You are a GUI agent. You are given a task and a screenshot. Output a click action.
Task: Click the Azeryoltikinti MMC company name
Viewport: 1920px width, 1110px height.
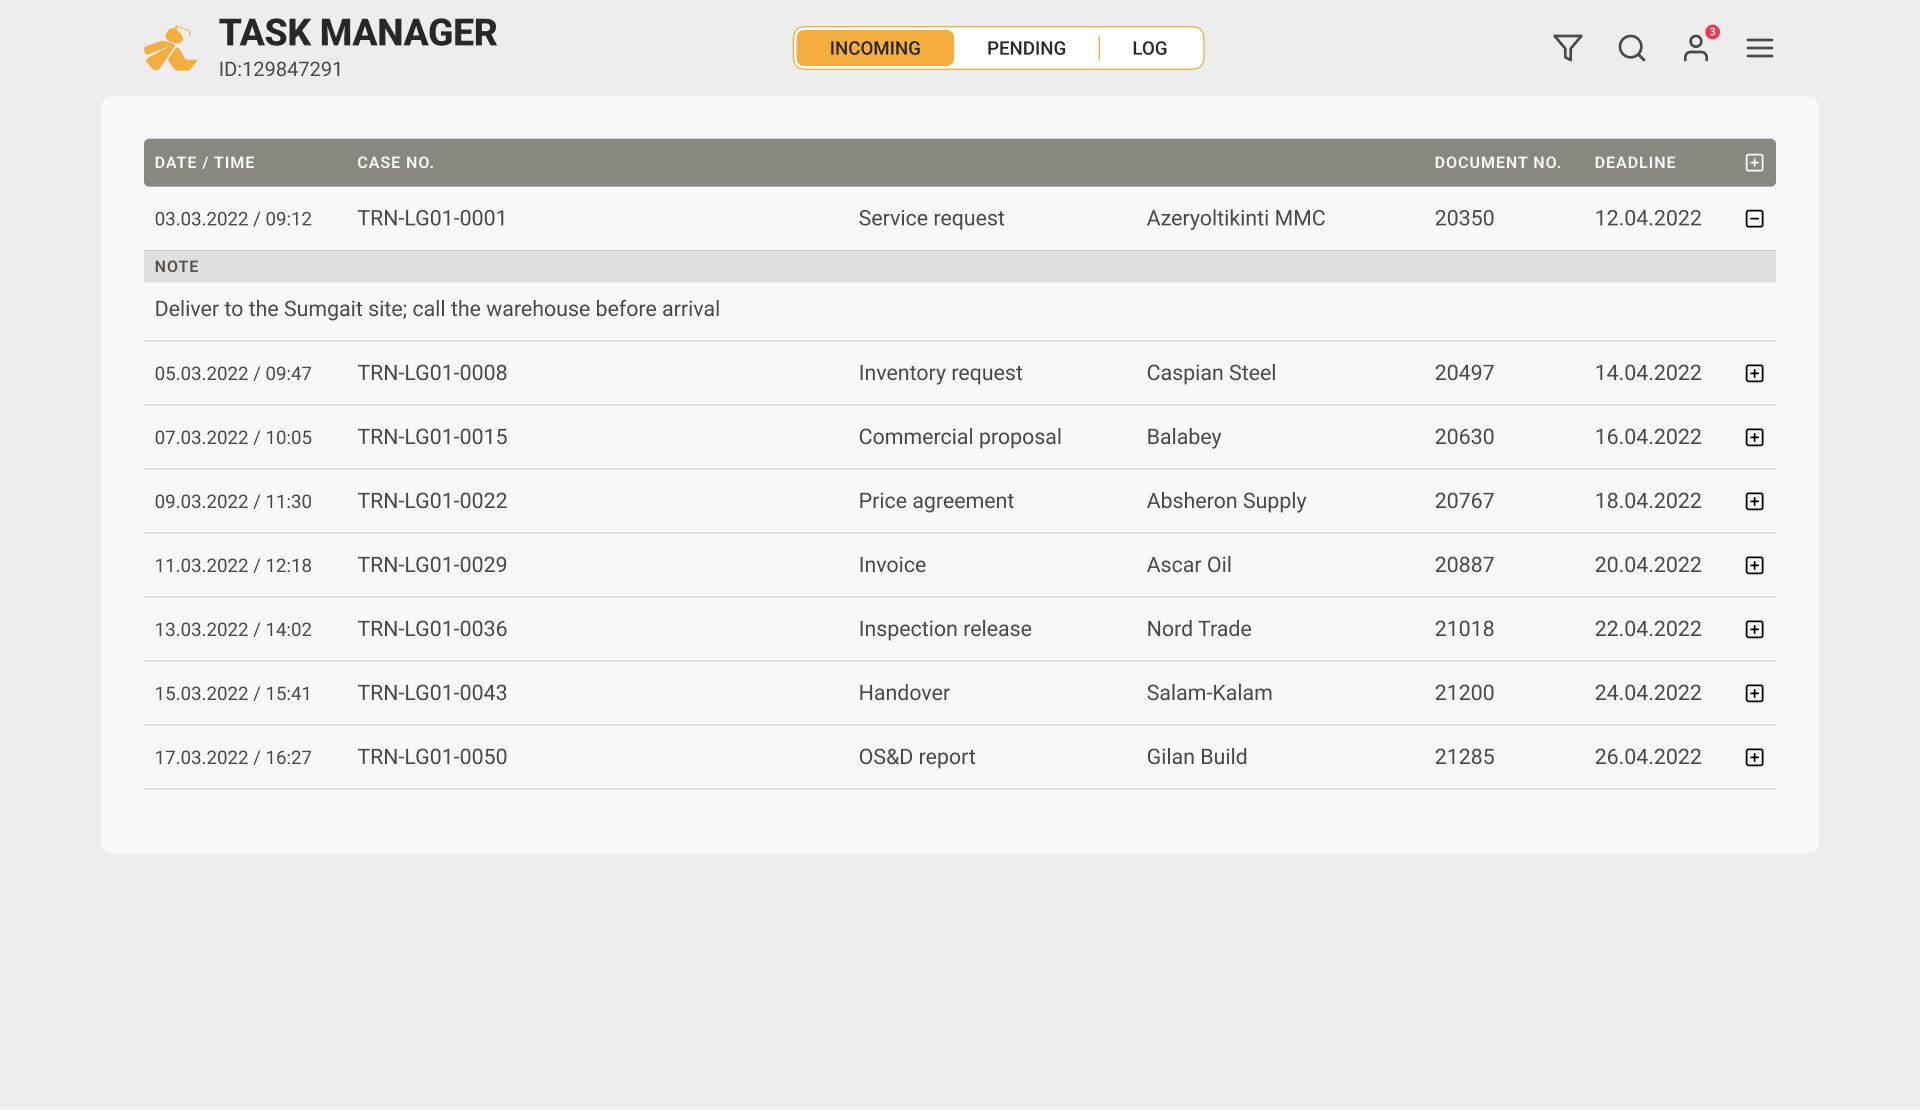1236,218
